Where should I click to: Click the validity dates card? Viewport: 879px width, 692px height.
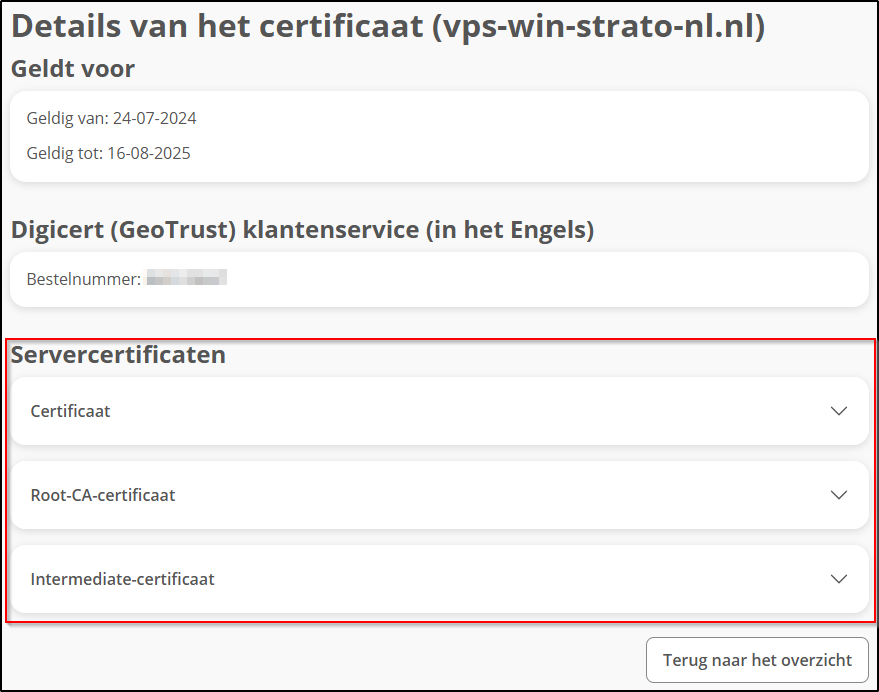pos(438,135)
